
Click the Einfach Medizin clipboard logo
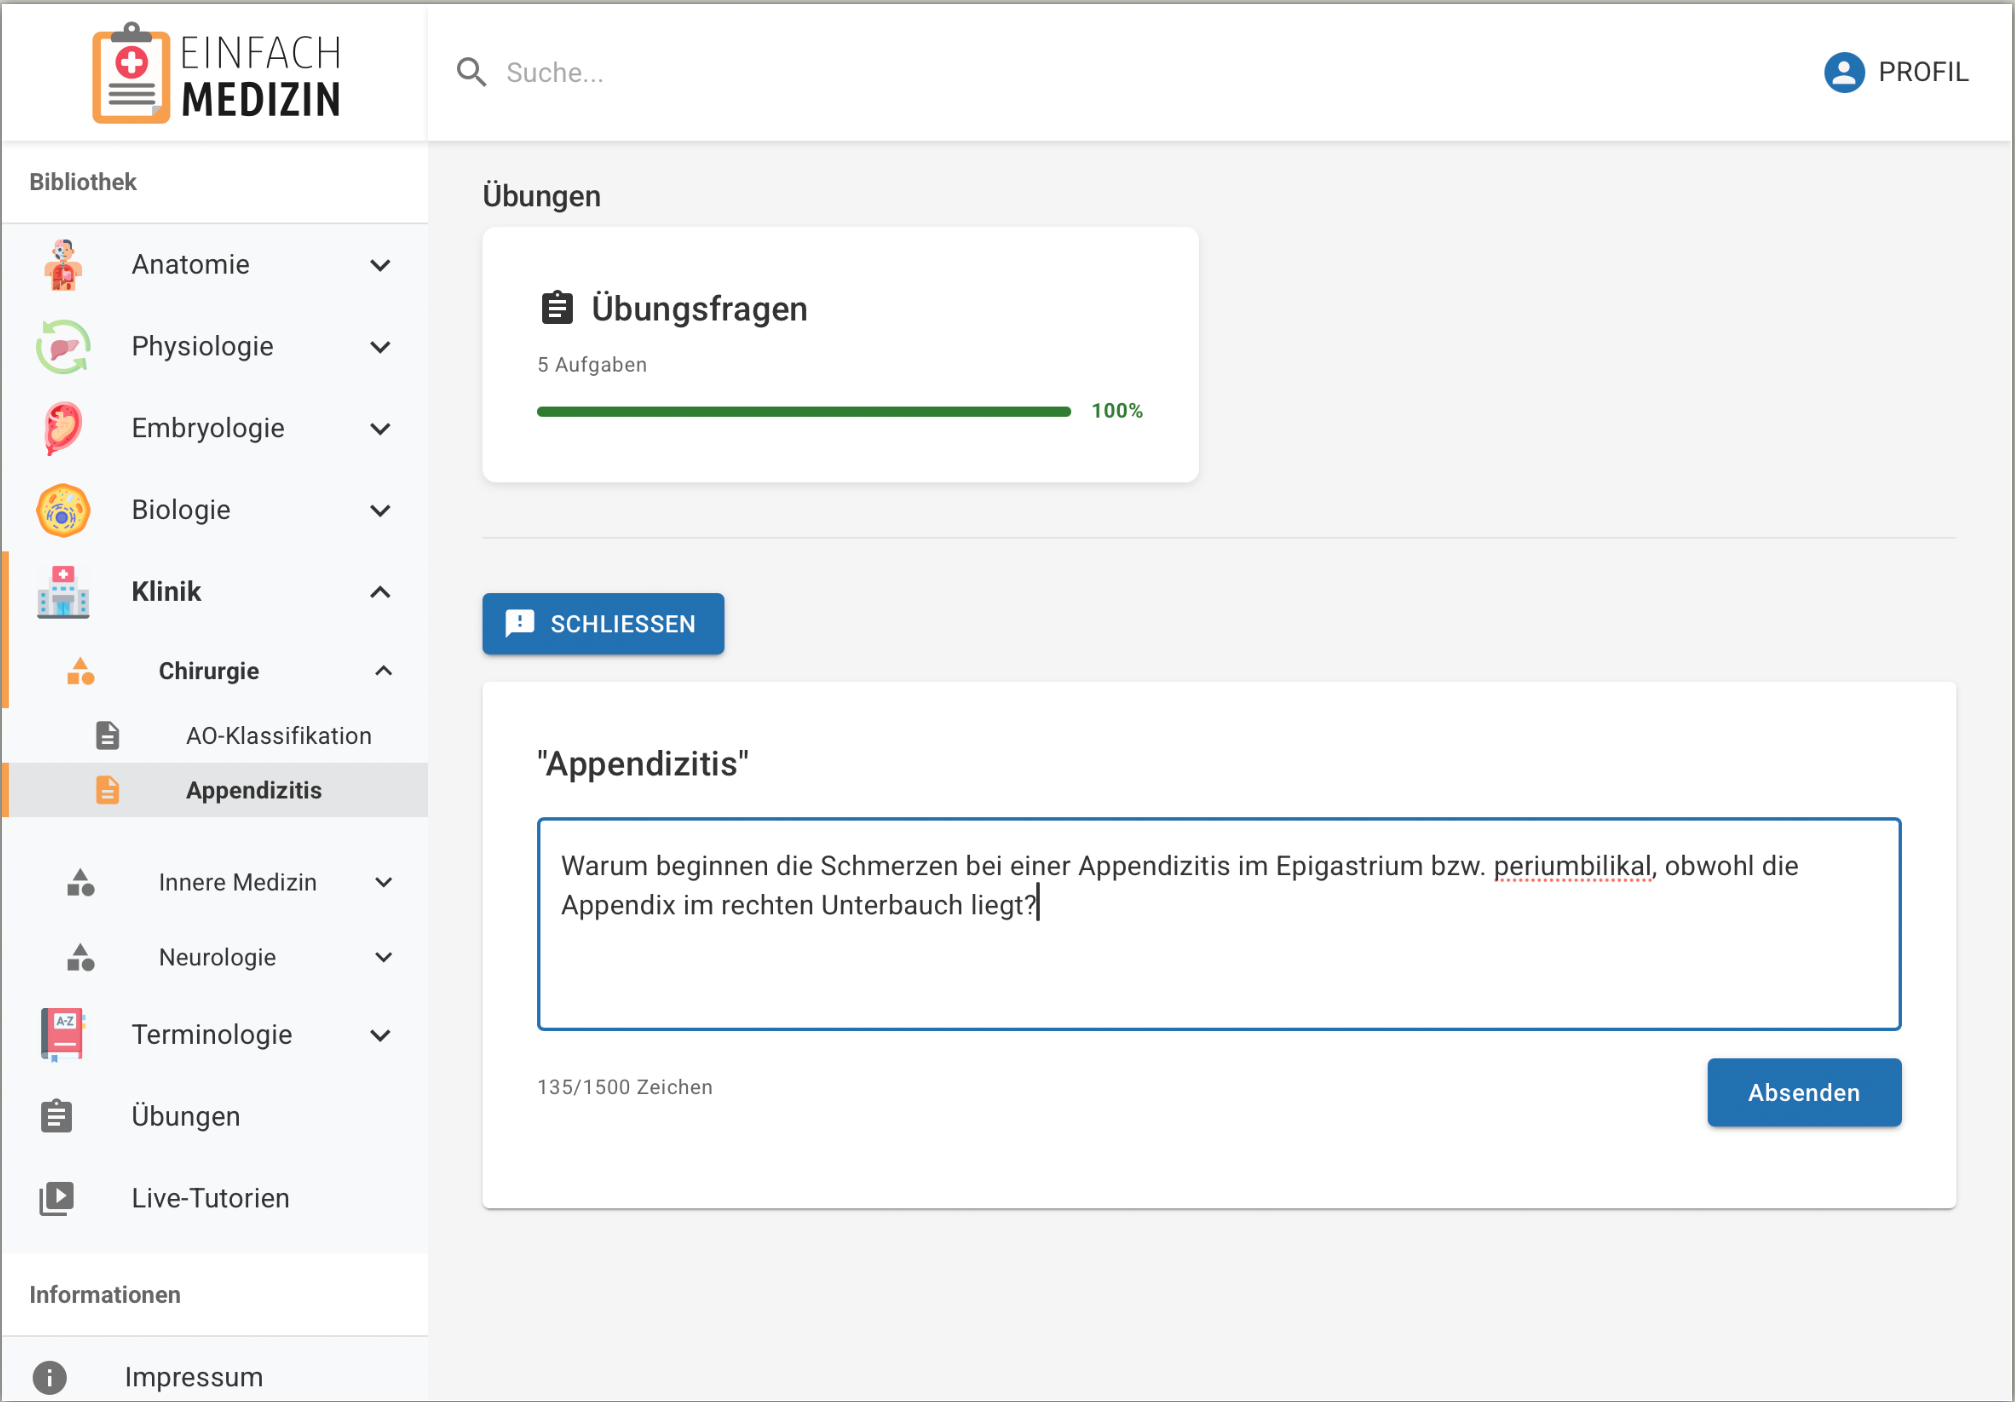coord(131,74)
